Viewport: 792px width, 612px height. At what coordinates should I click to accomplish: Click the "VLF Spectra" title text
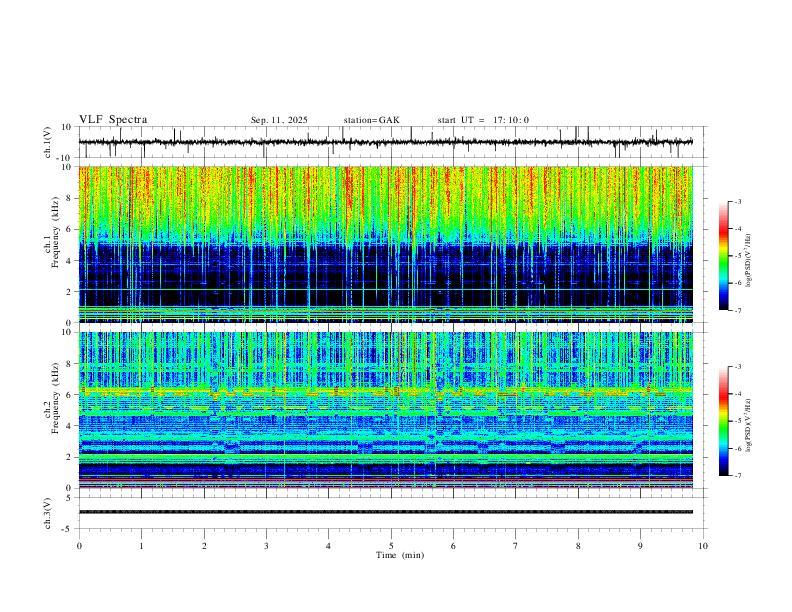(x=113, y=120)
